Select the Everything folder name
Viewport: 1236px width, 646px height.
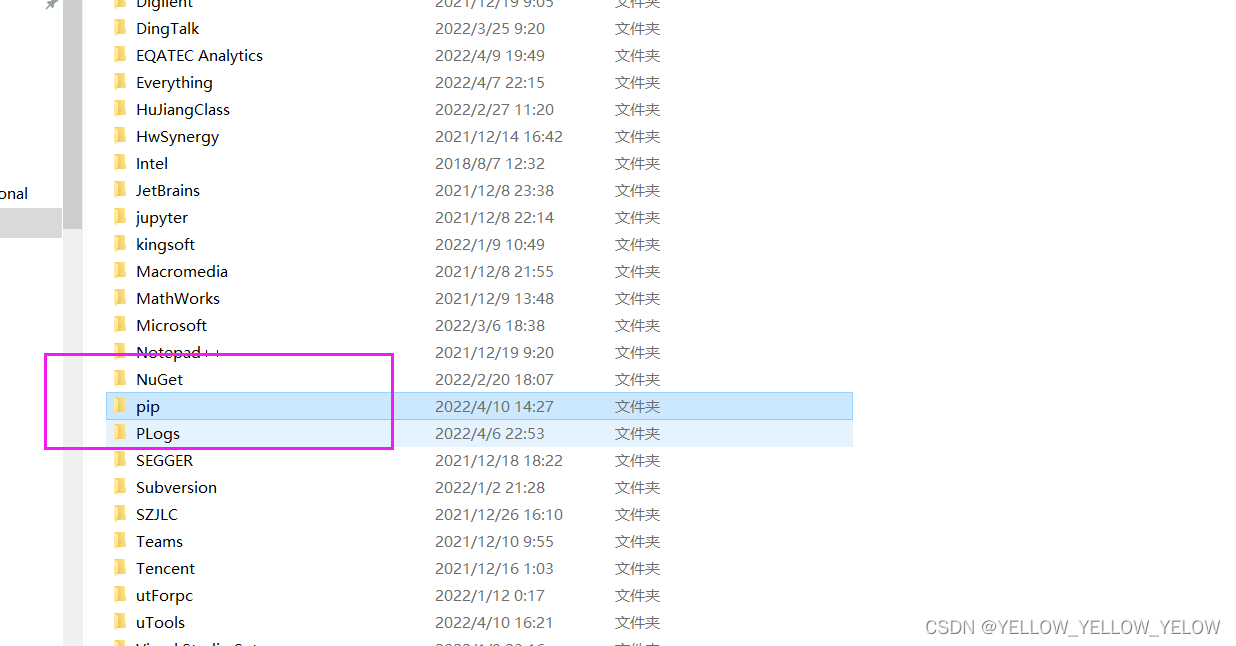[174, 82]
